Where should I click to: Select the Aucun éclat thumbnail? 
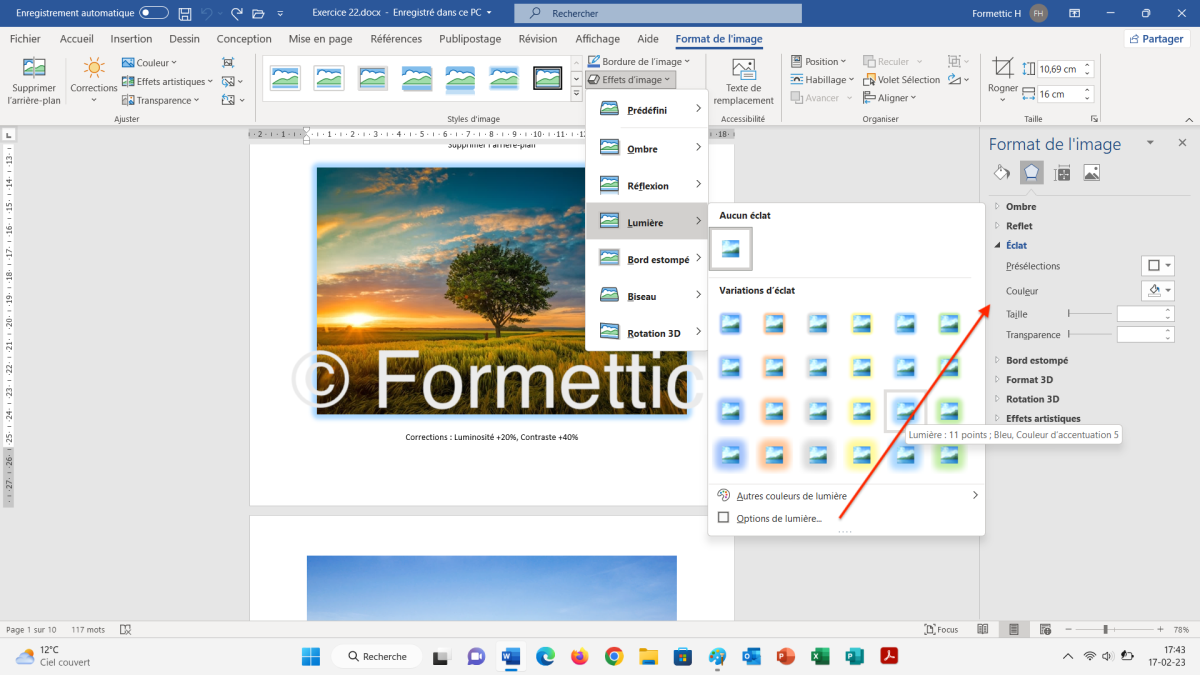(731, 249)
